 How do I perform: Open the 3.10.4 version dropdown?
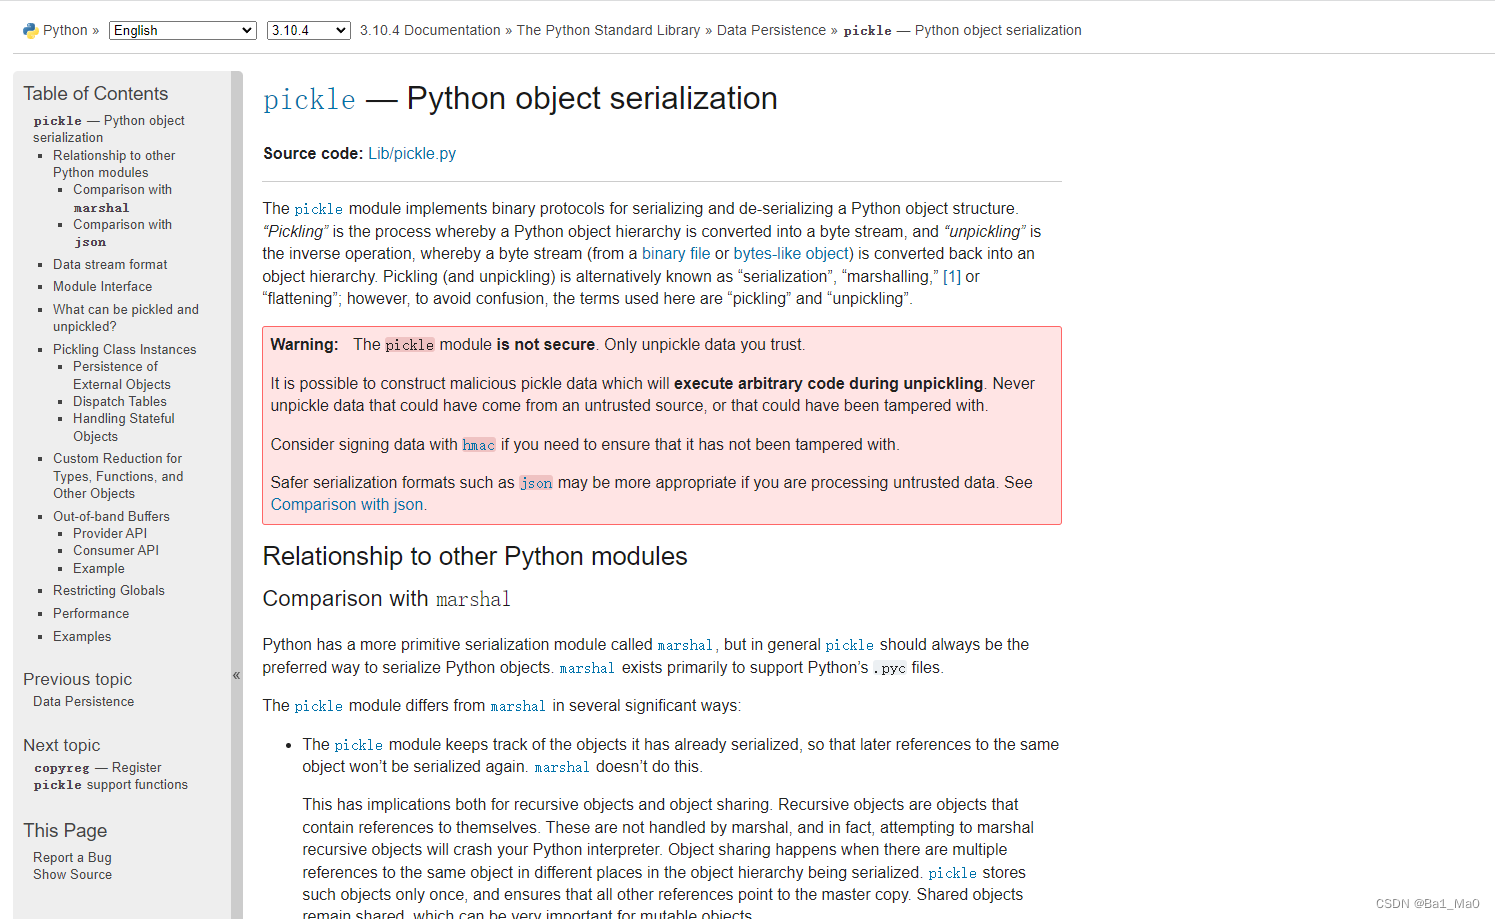click(309, 31)
